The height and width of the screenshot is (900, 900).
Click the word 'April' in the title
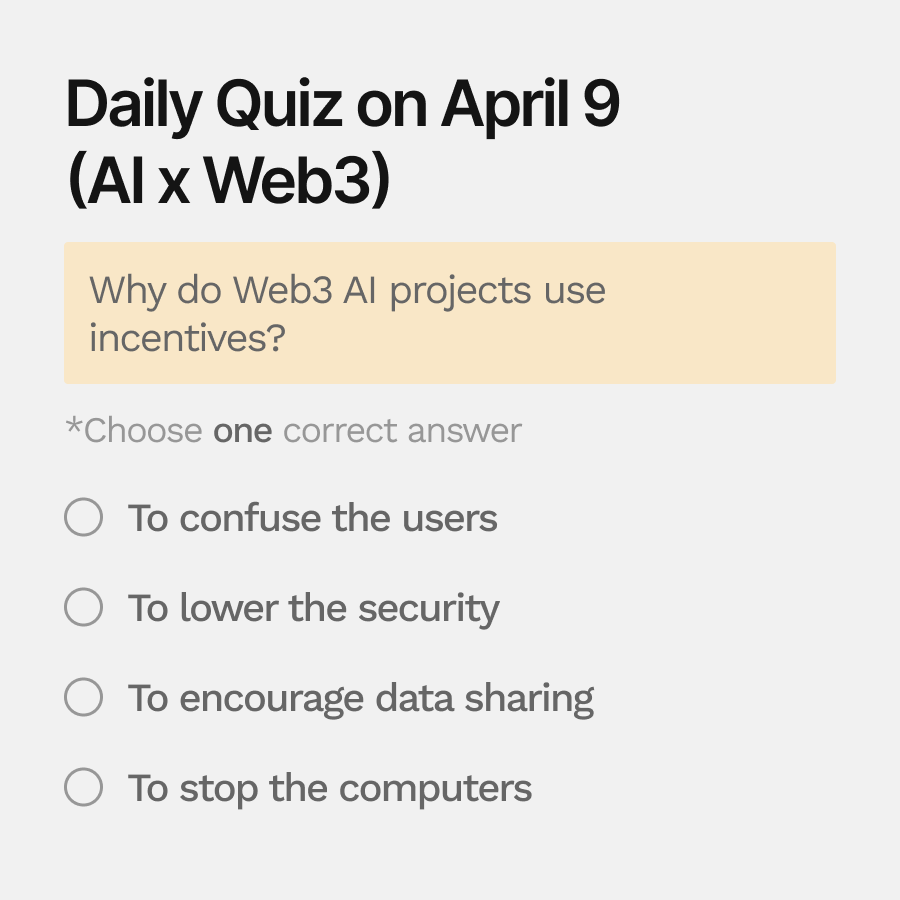coord(505,108)
